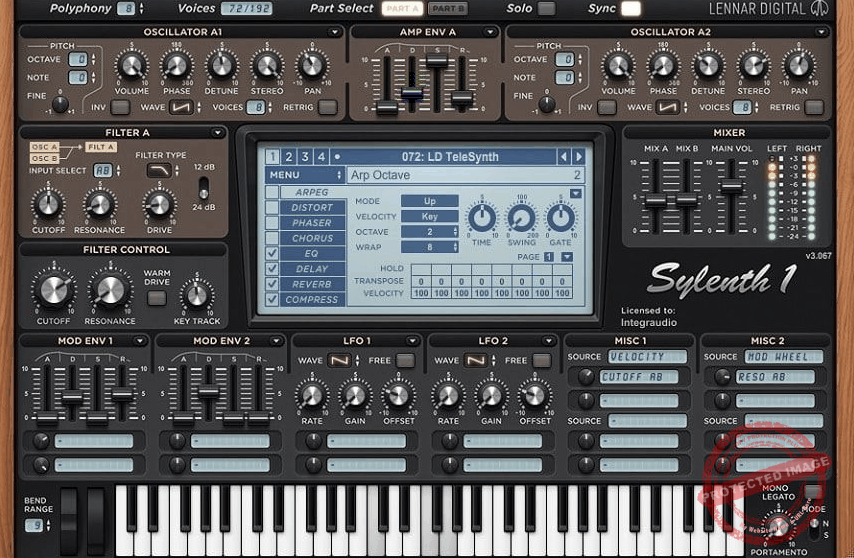
Task: Click the Portamento knob
Action: tap(779, 526)
